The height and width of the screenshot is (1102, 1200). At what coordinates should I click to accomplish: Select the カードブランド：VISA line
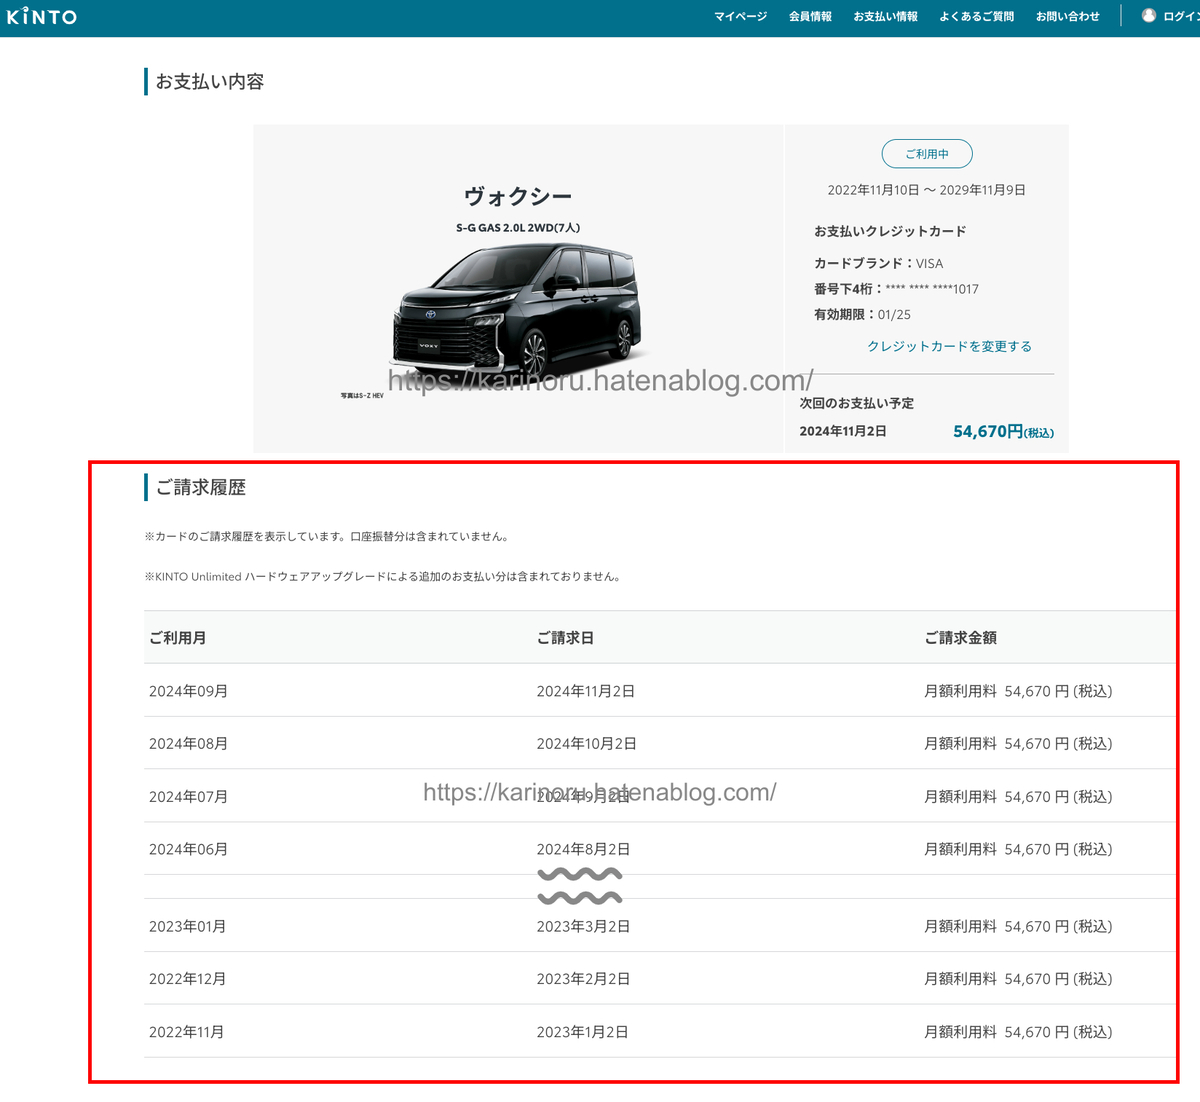tap(878, 263)
